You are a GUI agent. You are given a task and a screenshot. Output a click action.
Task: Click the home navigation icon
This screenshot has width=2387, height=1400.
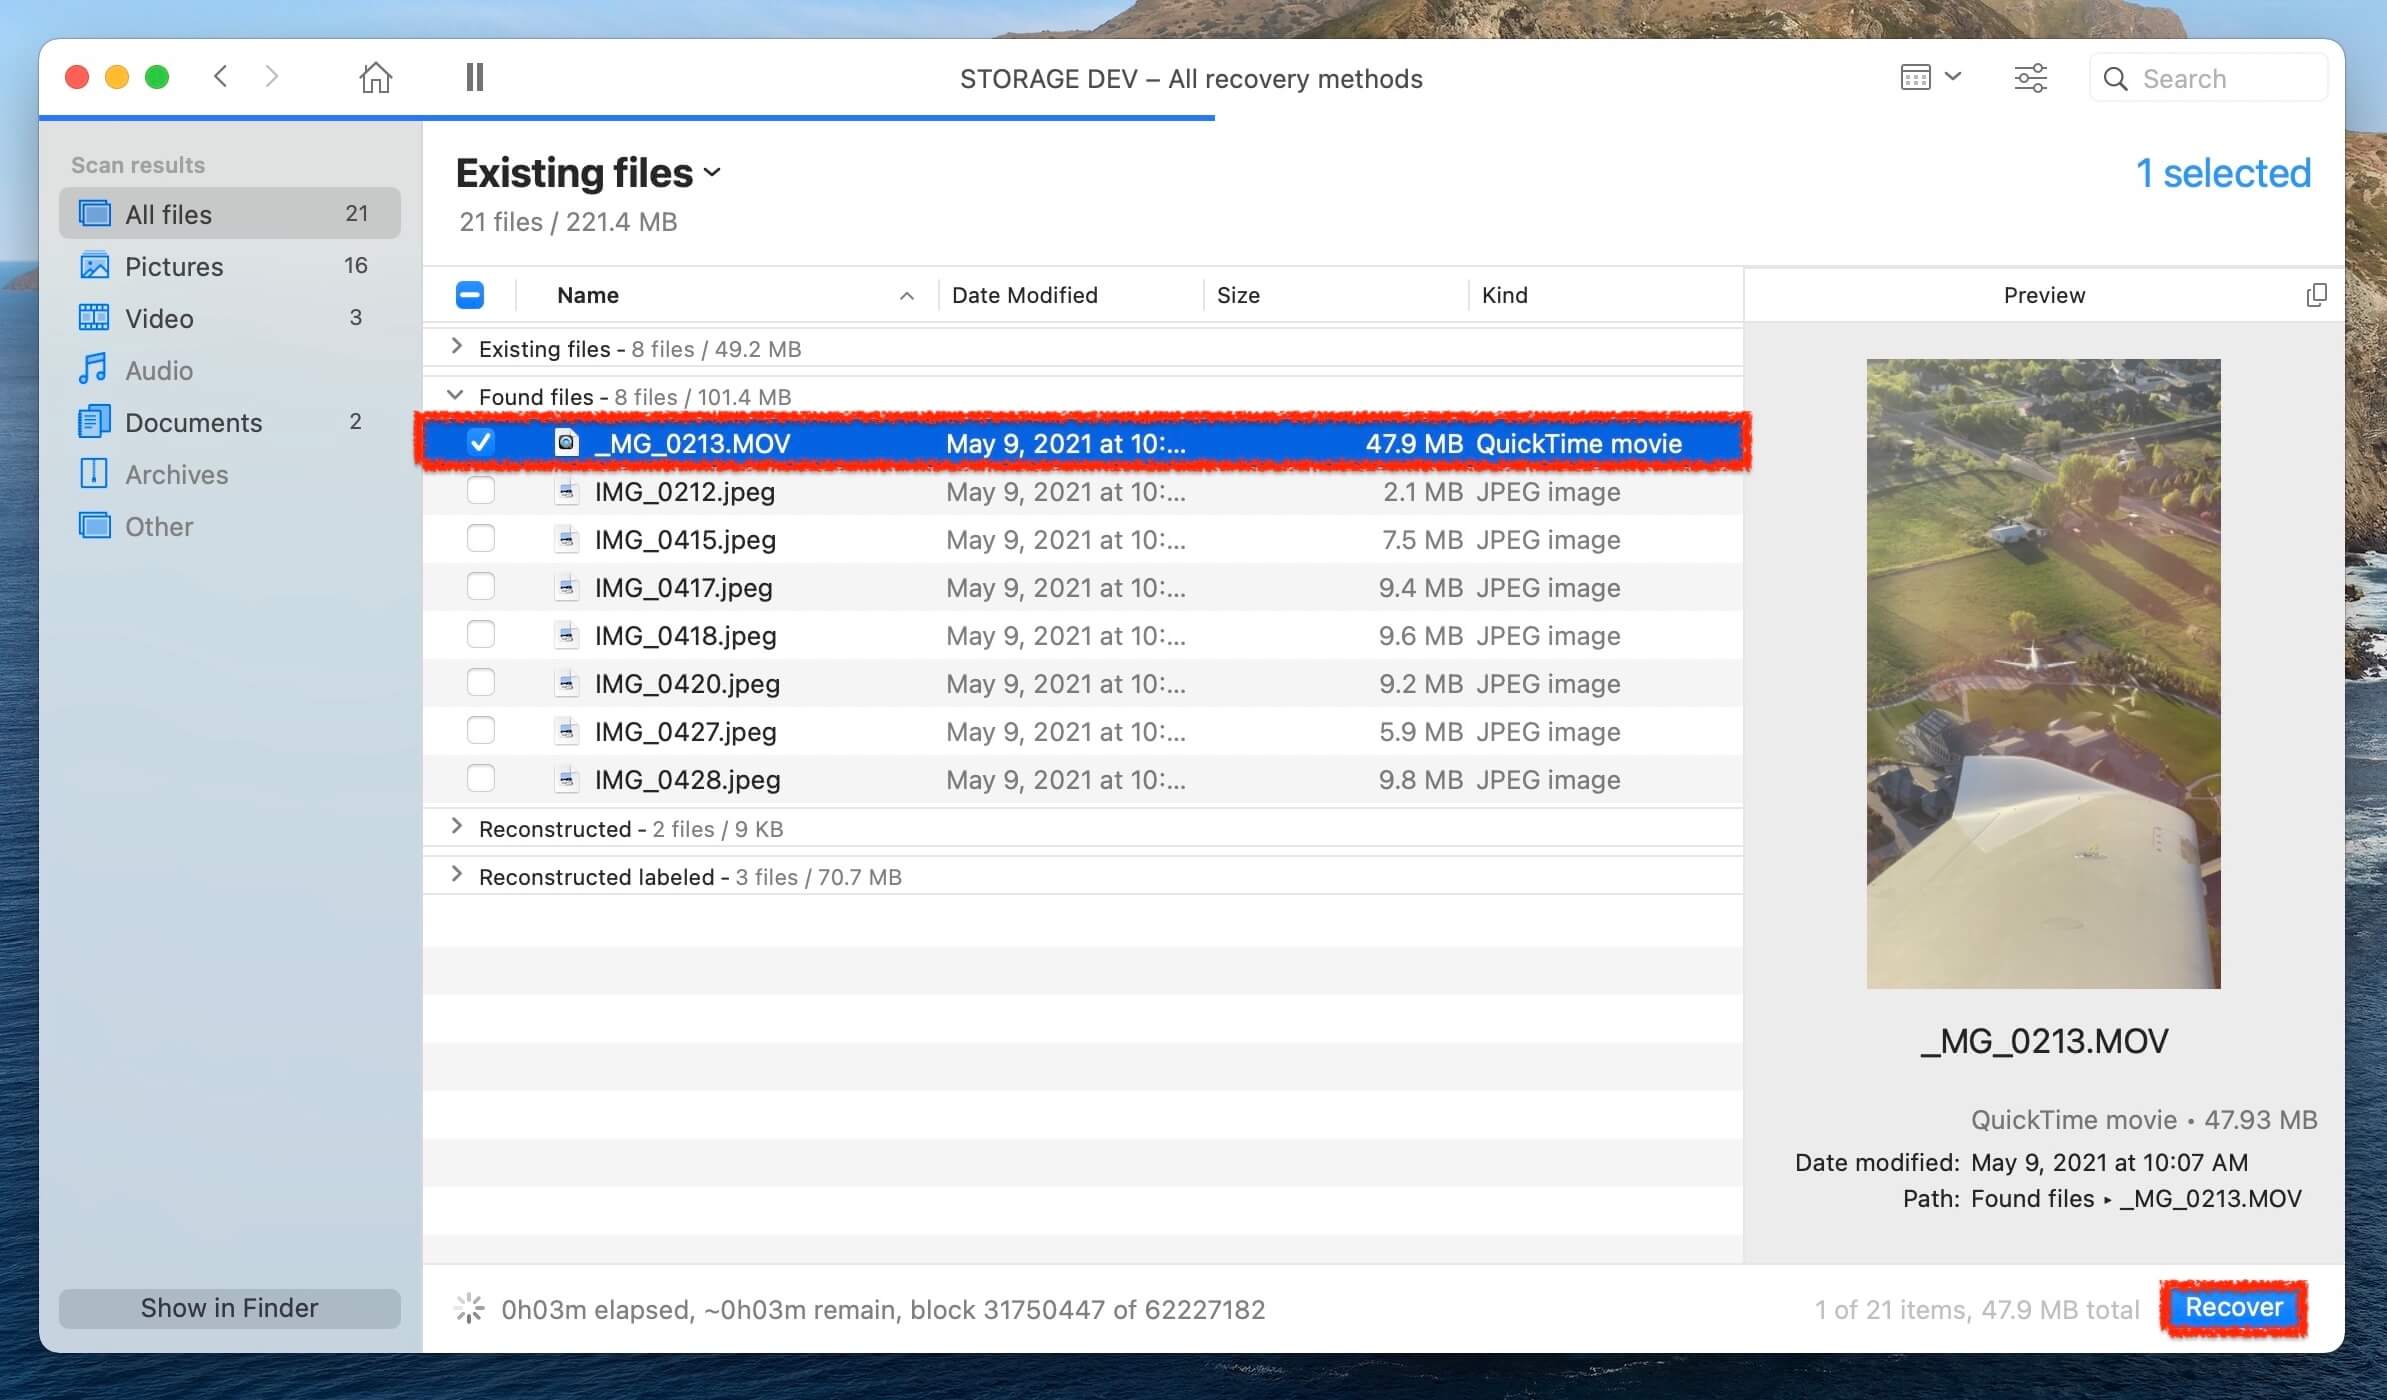375,77
